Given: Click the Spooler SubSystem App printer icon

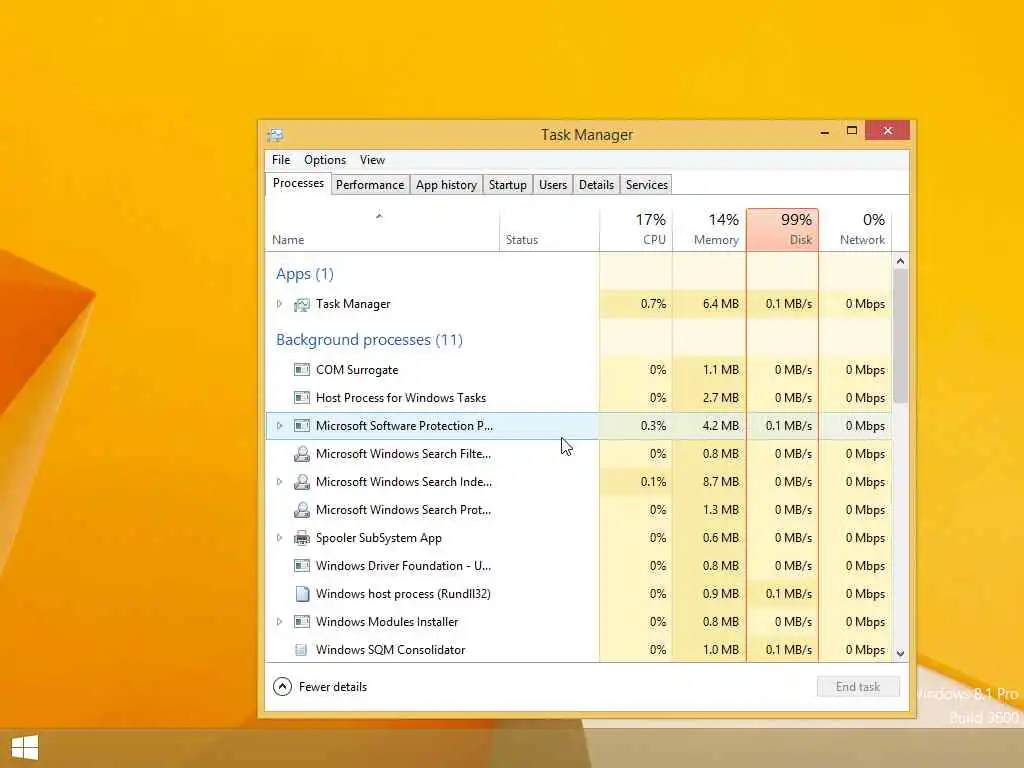Looking at the screenshot, I should click(x=301, y=538).
